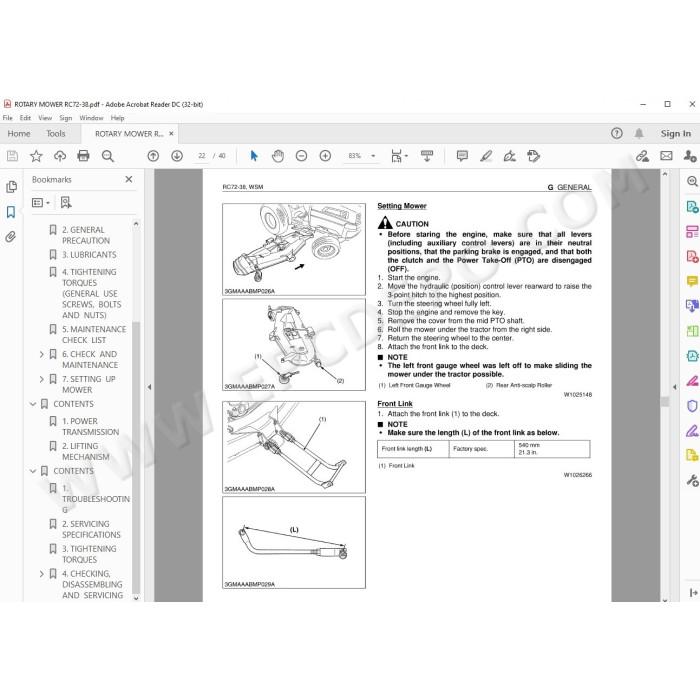Open Comment tool in right pane

(692, 281)
